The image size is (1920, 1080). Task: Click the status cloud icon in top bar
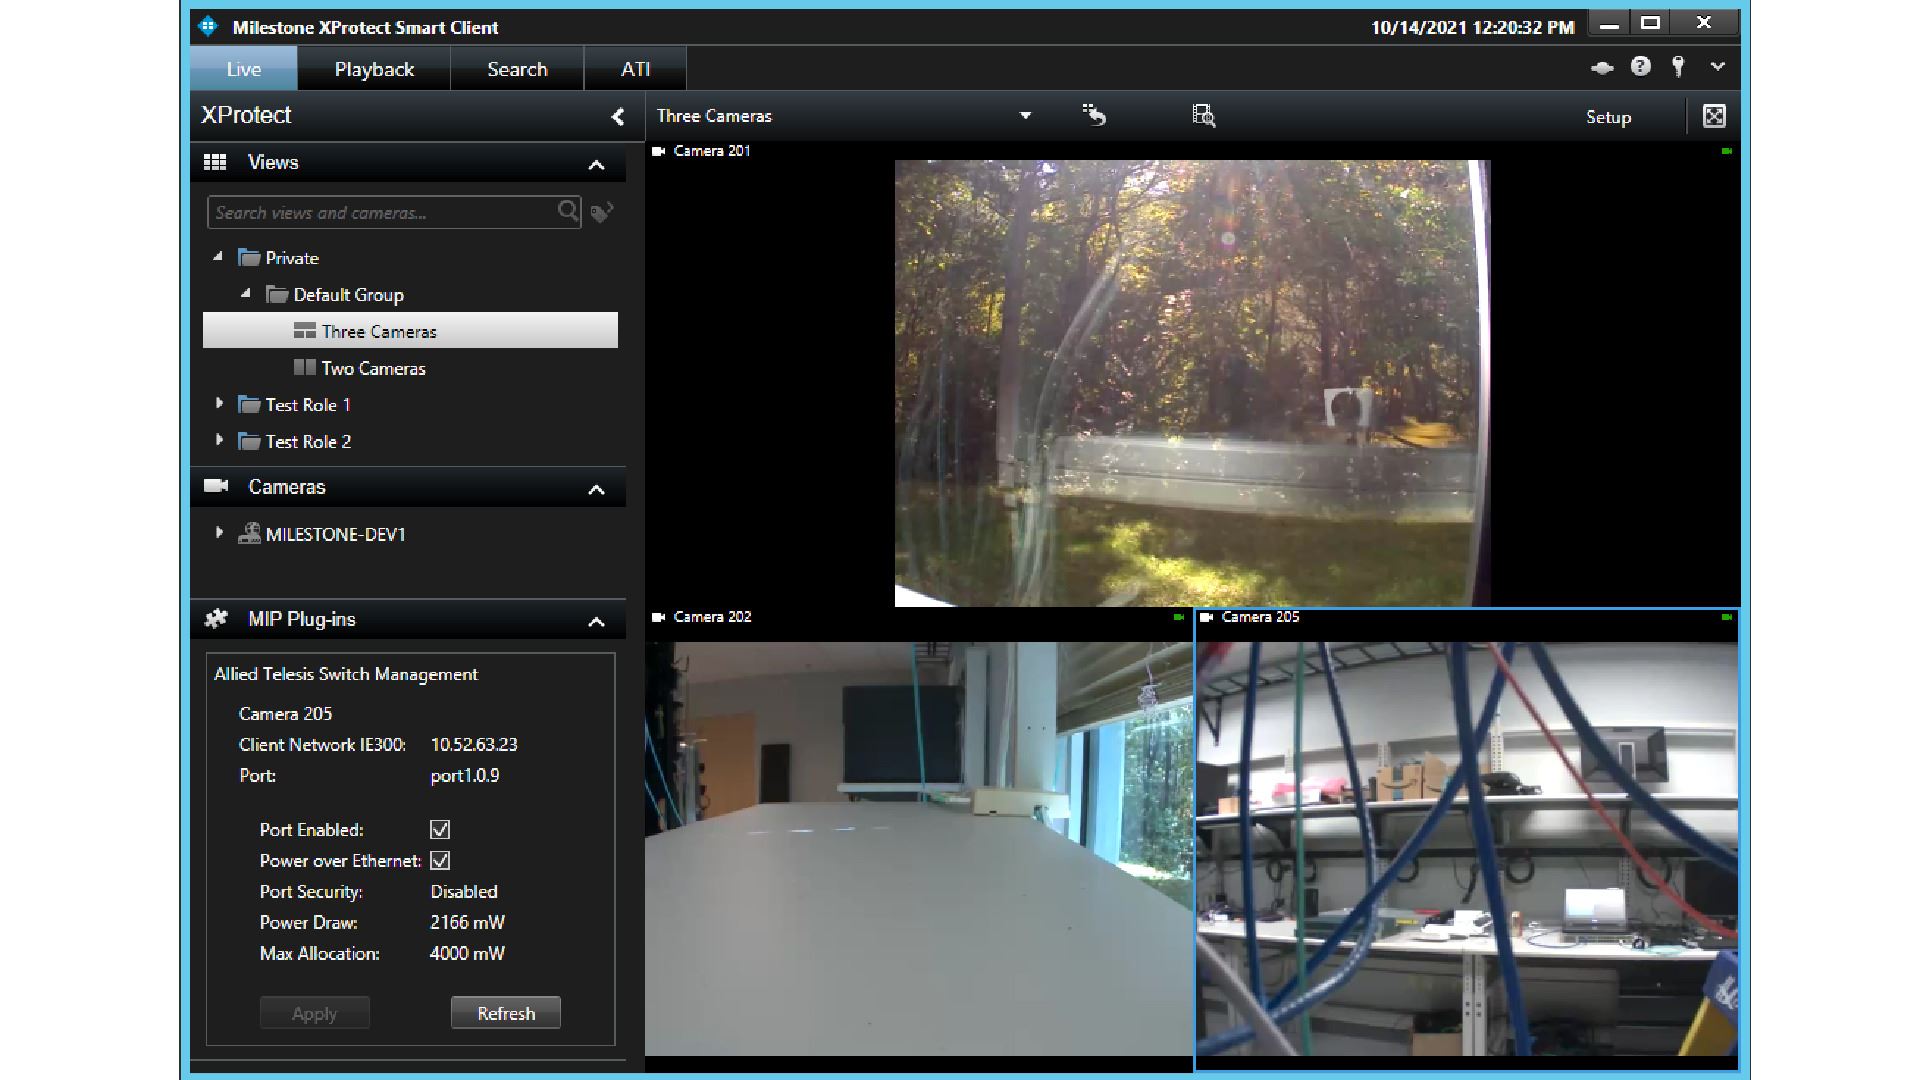[1602, 68]
